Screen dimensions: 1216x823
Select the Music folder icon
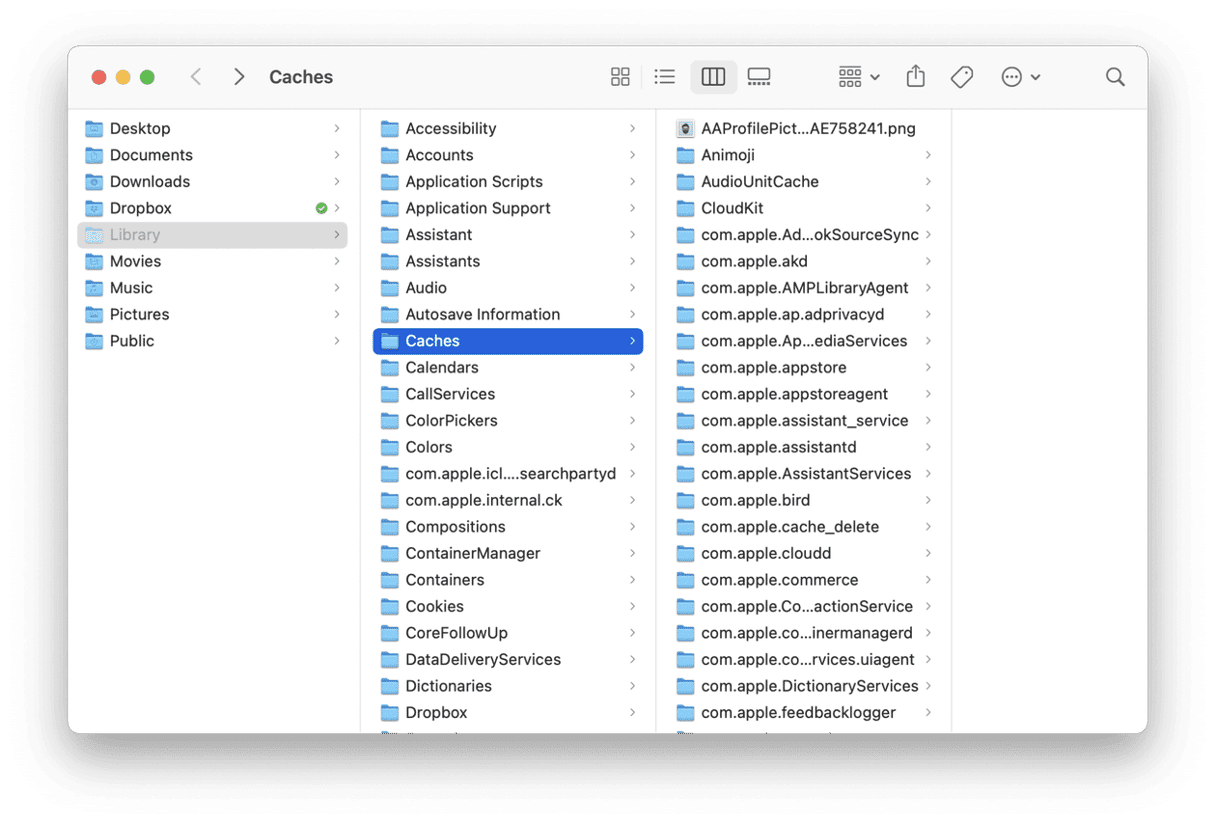click(94, 287)
